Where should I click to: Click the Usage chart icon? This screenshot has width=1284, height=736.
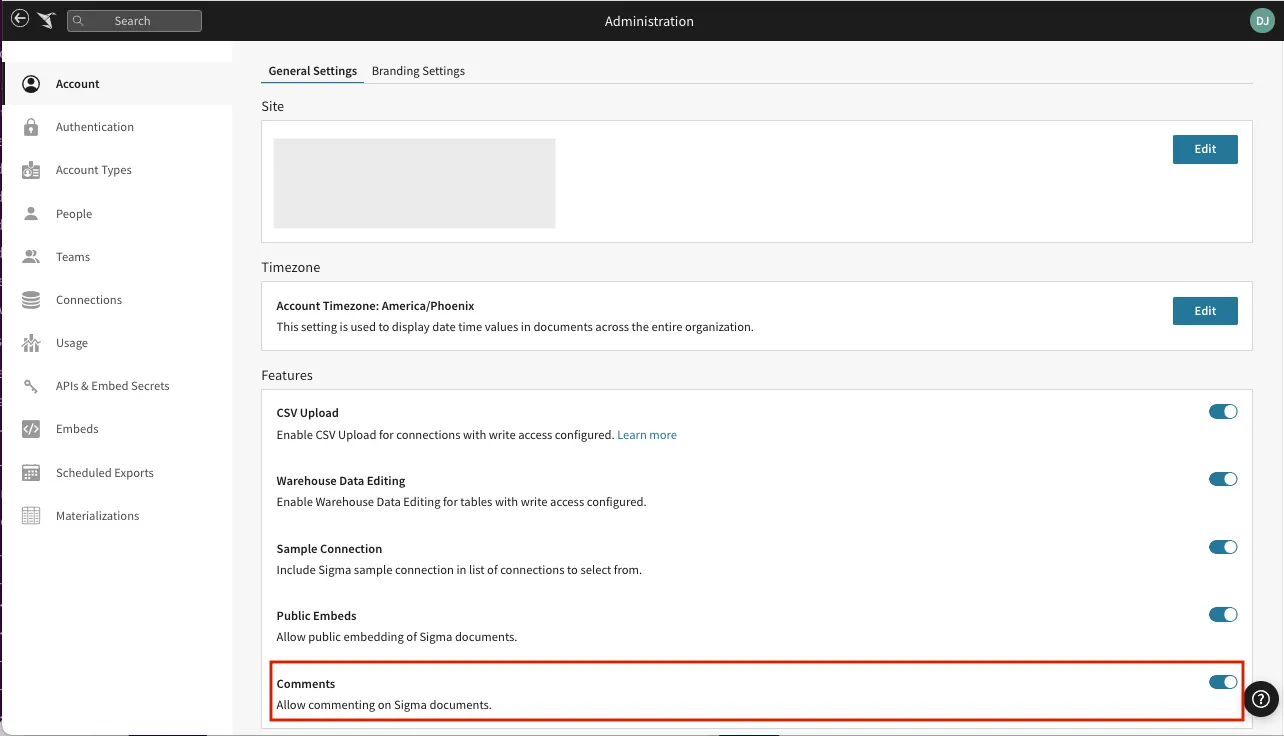(x=31, y=343)
